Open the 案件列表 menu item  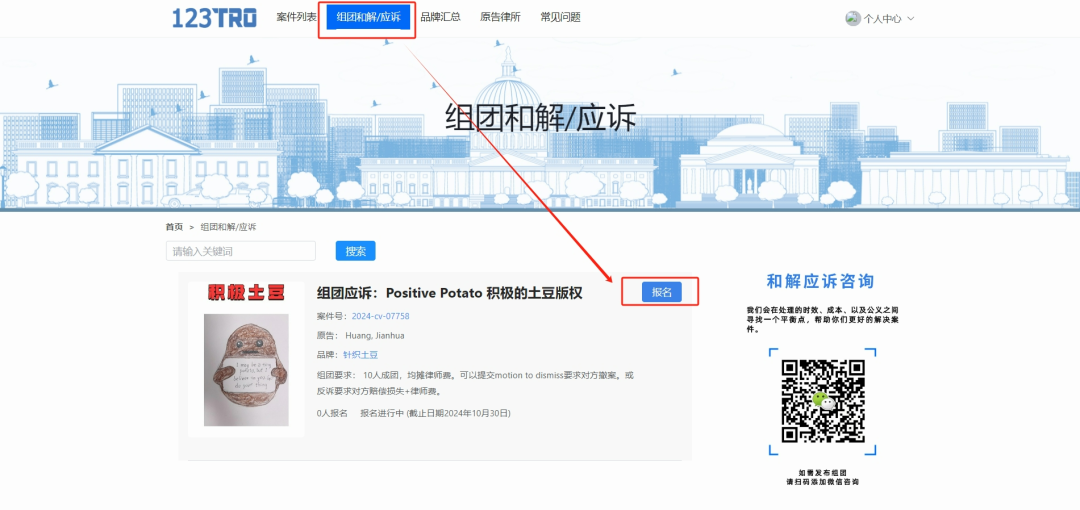[x=297, y=17]
